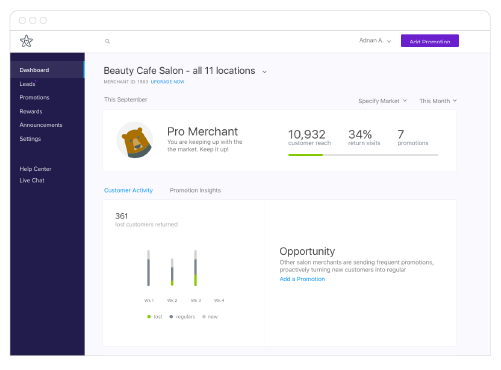Toggle the regulars legend dot

(171, 317)
